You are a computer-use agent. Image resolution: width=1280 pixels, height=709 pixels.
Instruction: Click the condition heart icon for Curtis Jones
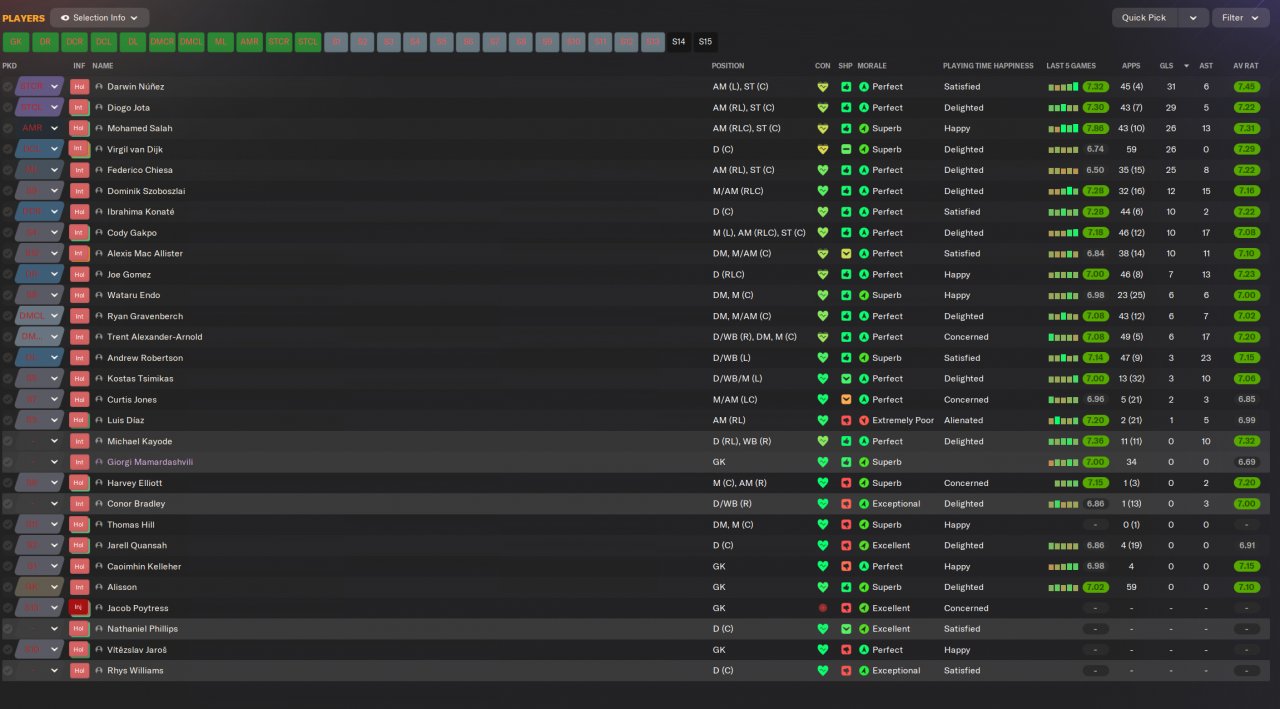point(823,400)
